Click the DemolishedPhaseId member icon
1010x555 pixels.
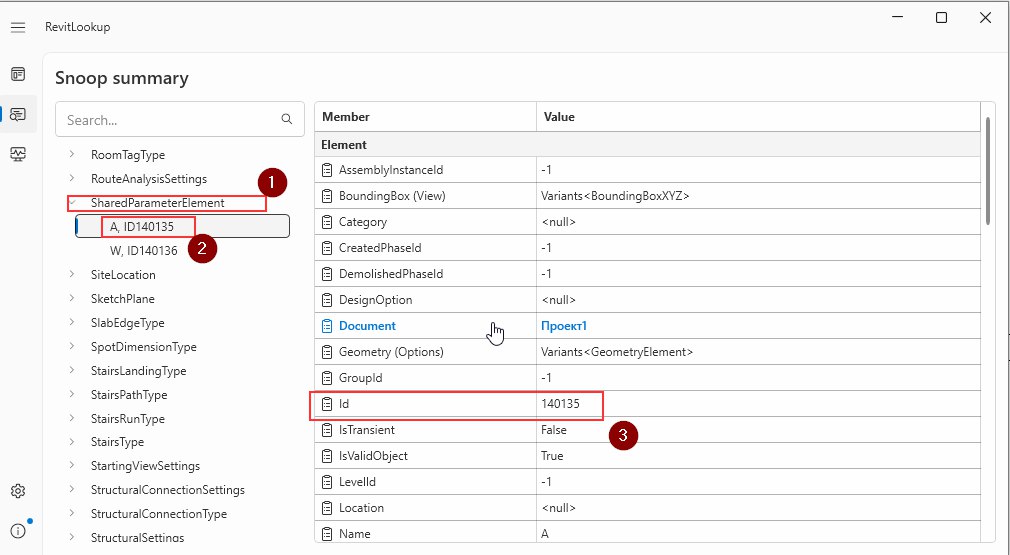[x=327, y=274]
